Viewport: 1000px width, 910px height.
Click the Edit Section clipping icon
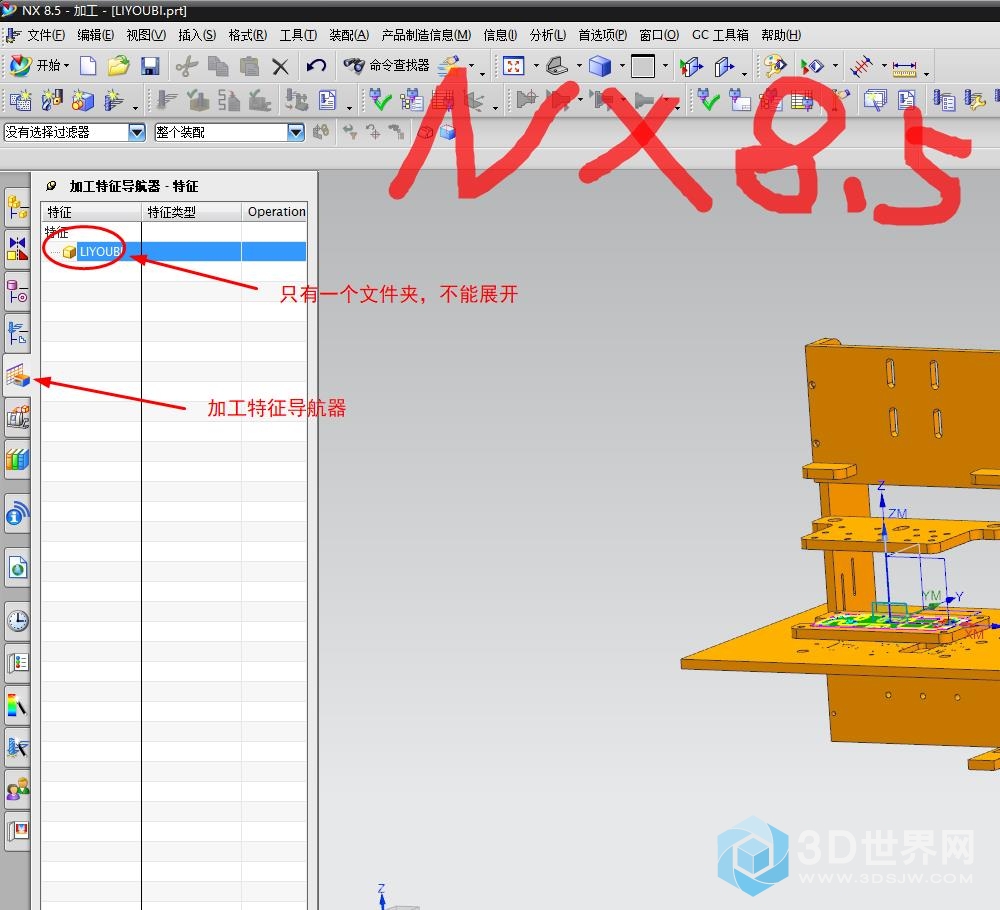tap(691, 66)
